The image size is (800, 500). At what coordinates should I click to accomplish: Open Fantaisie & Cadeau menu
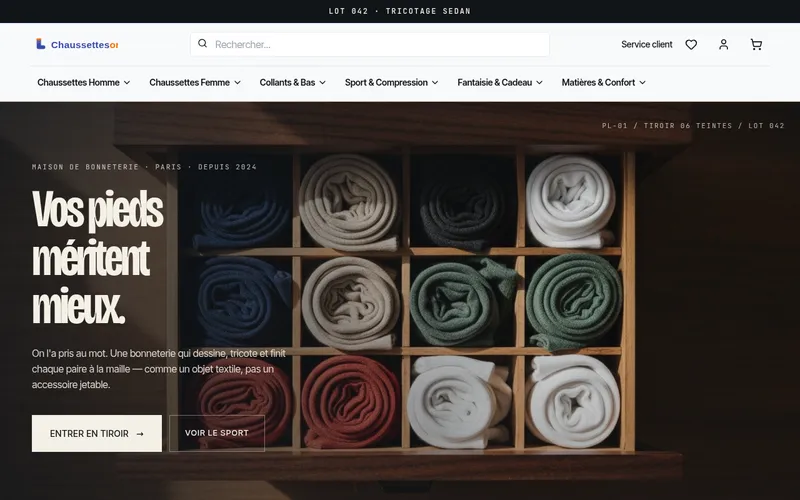pos(500,82)
